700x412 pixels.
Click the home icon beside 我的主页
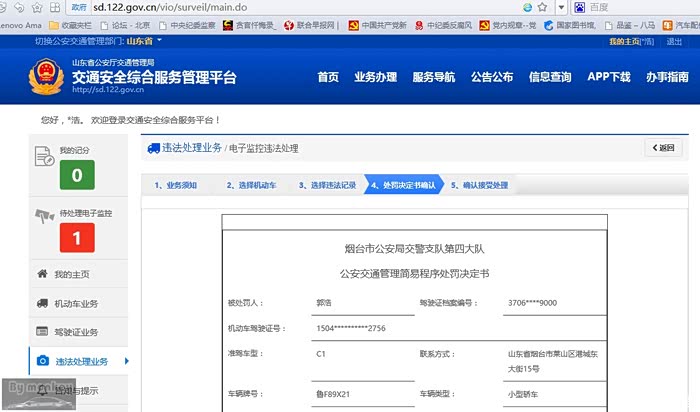point(42,274)
